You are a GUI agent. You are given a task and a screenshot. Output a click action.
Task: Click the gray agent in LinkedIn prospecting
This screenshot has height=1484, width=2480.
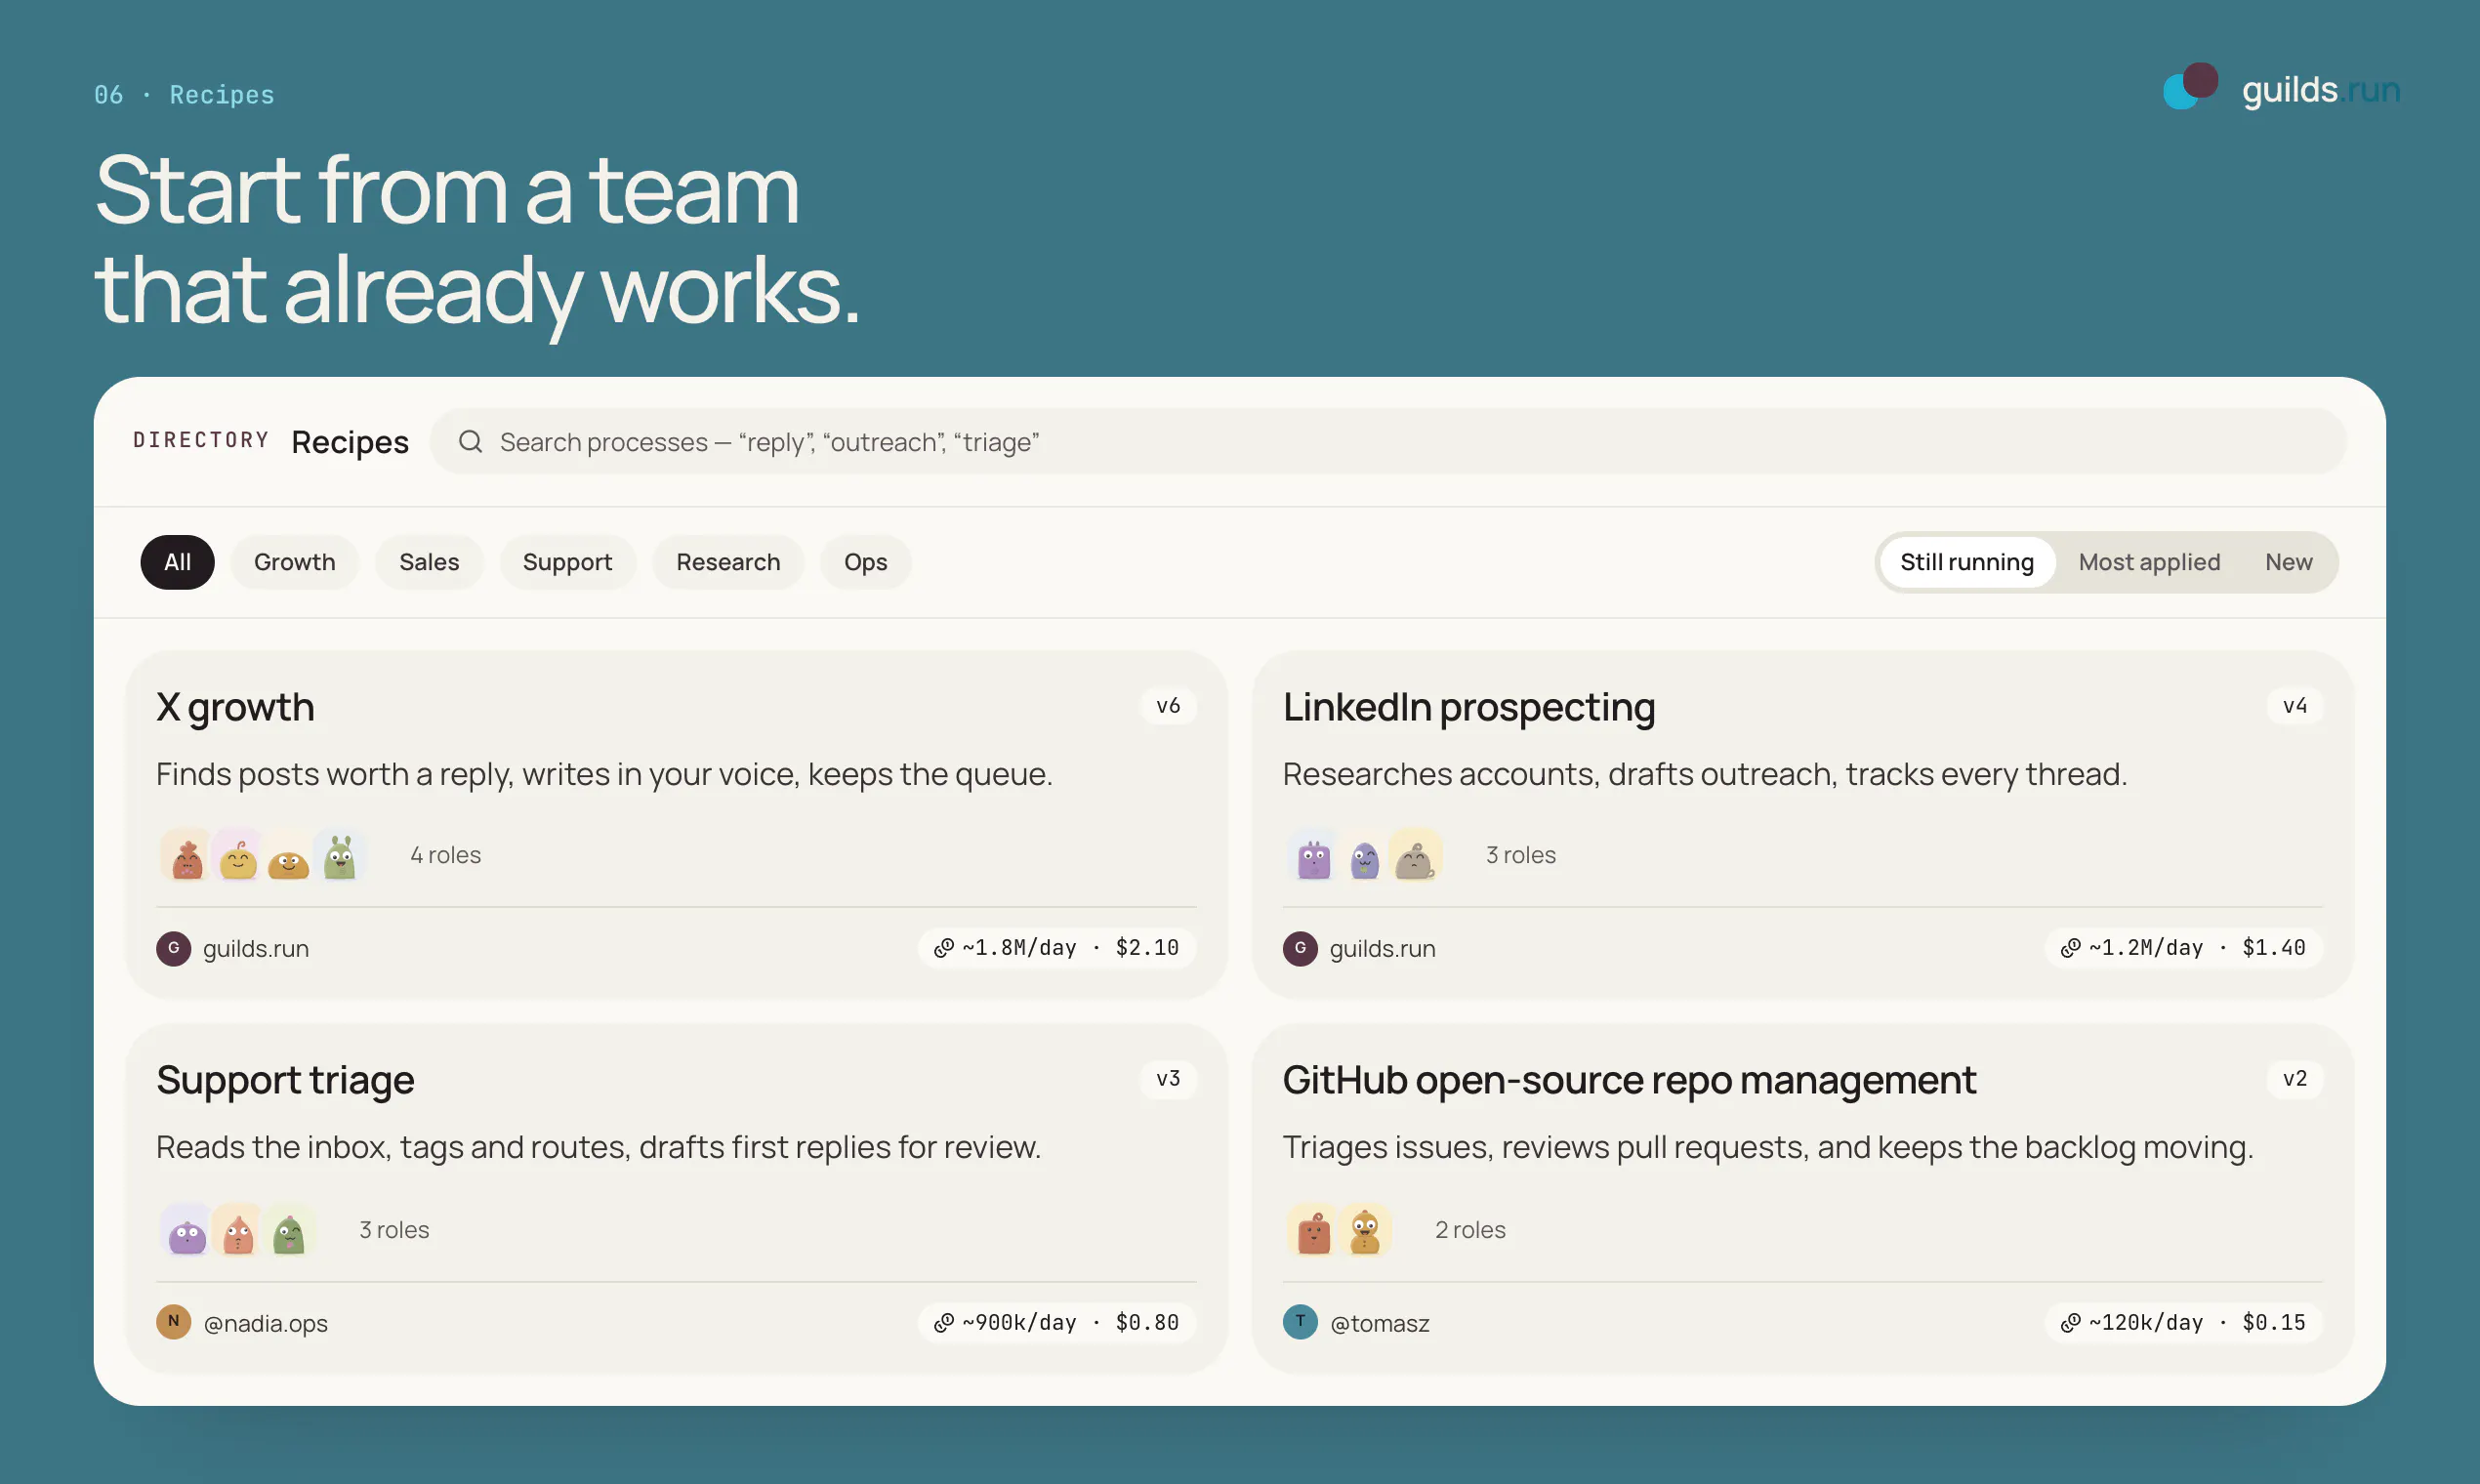click(1415, 855)
